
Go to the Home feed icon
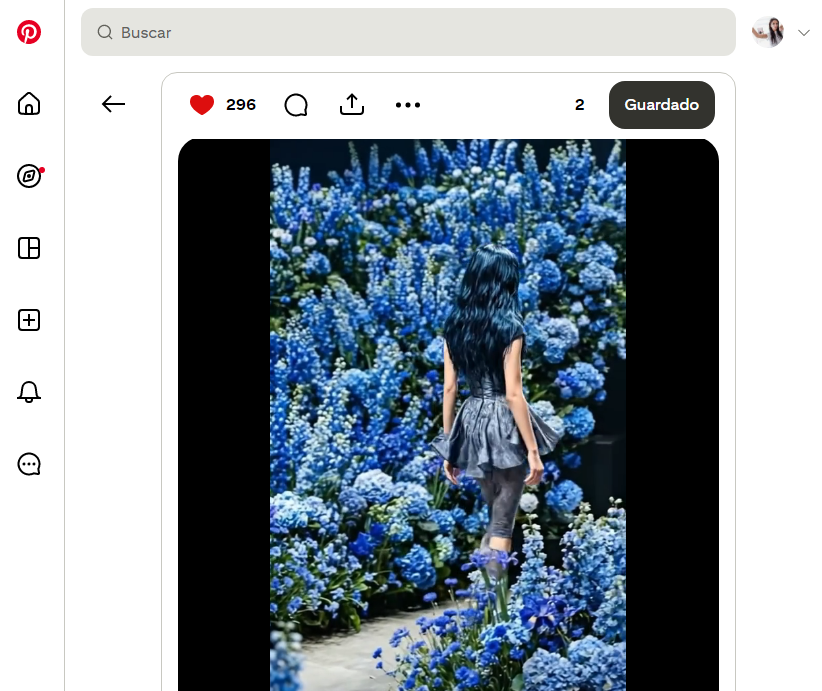pyautogui.click(x=29, y=104)
